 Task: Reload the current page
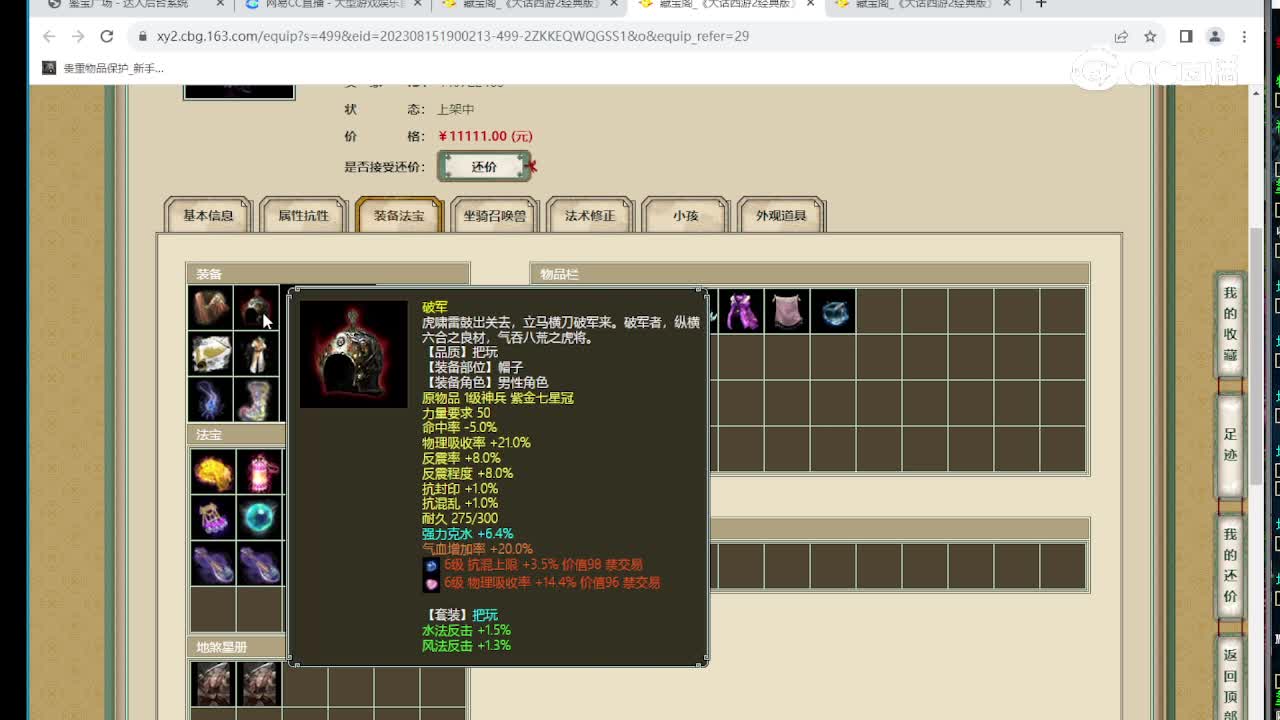pos(107,36)
